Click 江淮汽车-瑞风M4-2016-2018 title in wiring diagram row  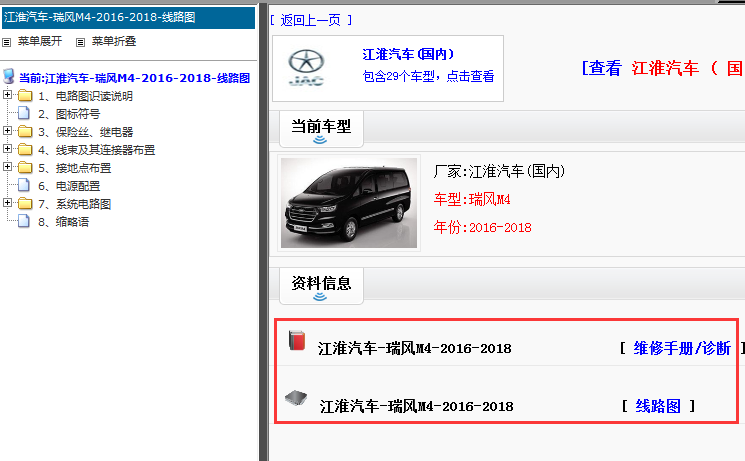point(416,406)
